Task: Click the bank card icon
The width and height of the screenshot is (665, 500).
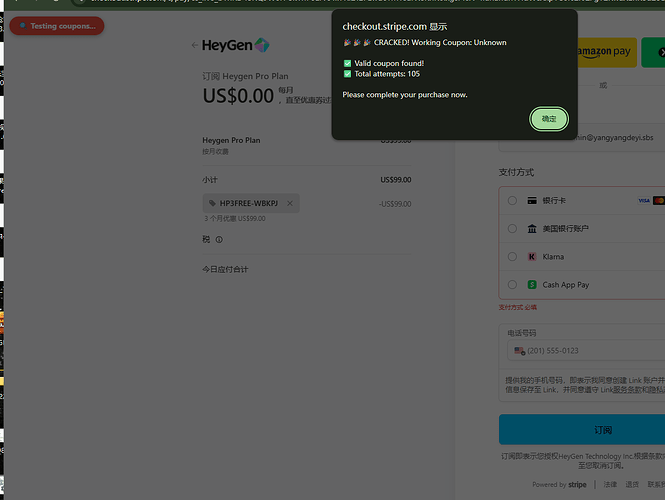Action: 532,201
